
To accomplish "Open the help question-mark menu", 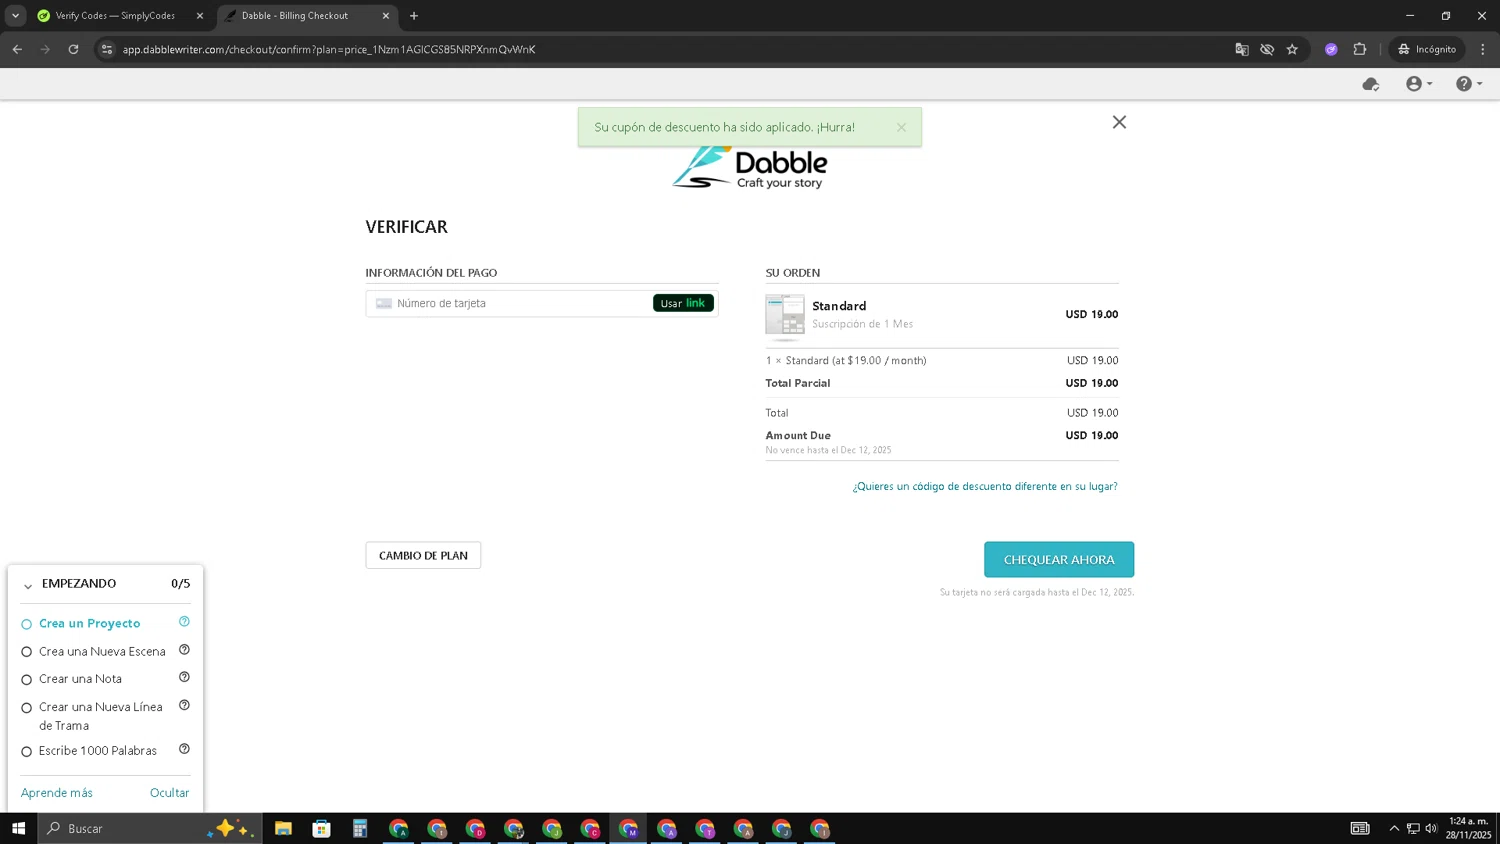I will pos(1469,84).
